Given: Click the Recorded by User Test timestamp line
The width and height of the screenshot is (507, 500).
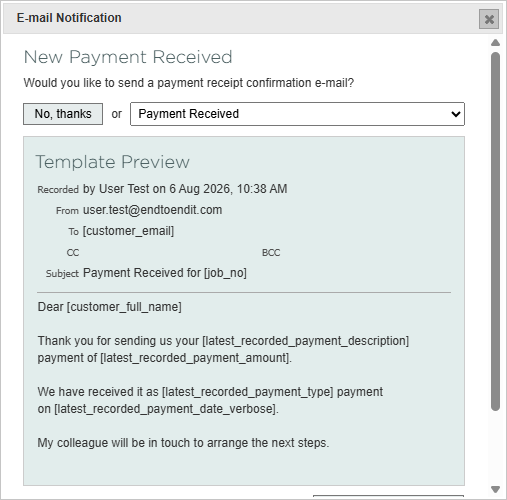Looking at the screenshot, I should (x=162, y=189).
